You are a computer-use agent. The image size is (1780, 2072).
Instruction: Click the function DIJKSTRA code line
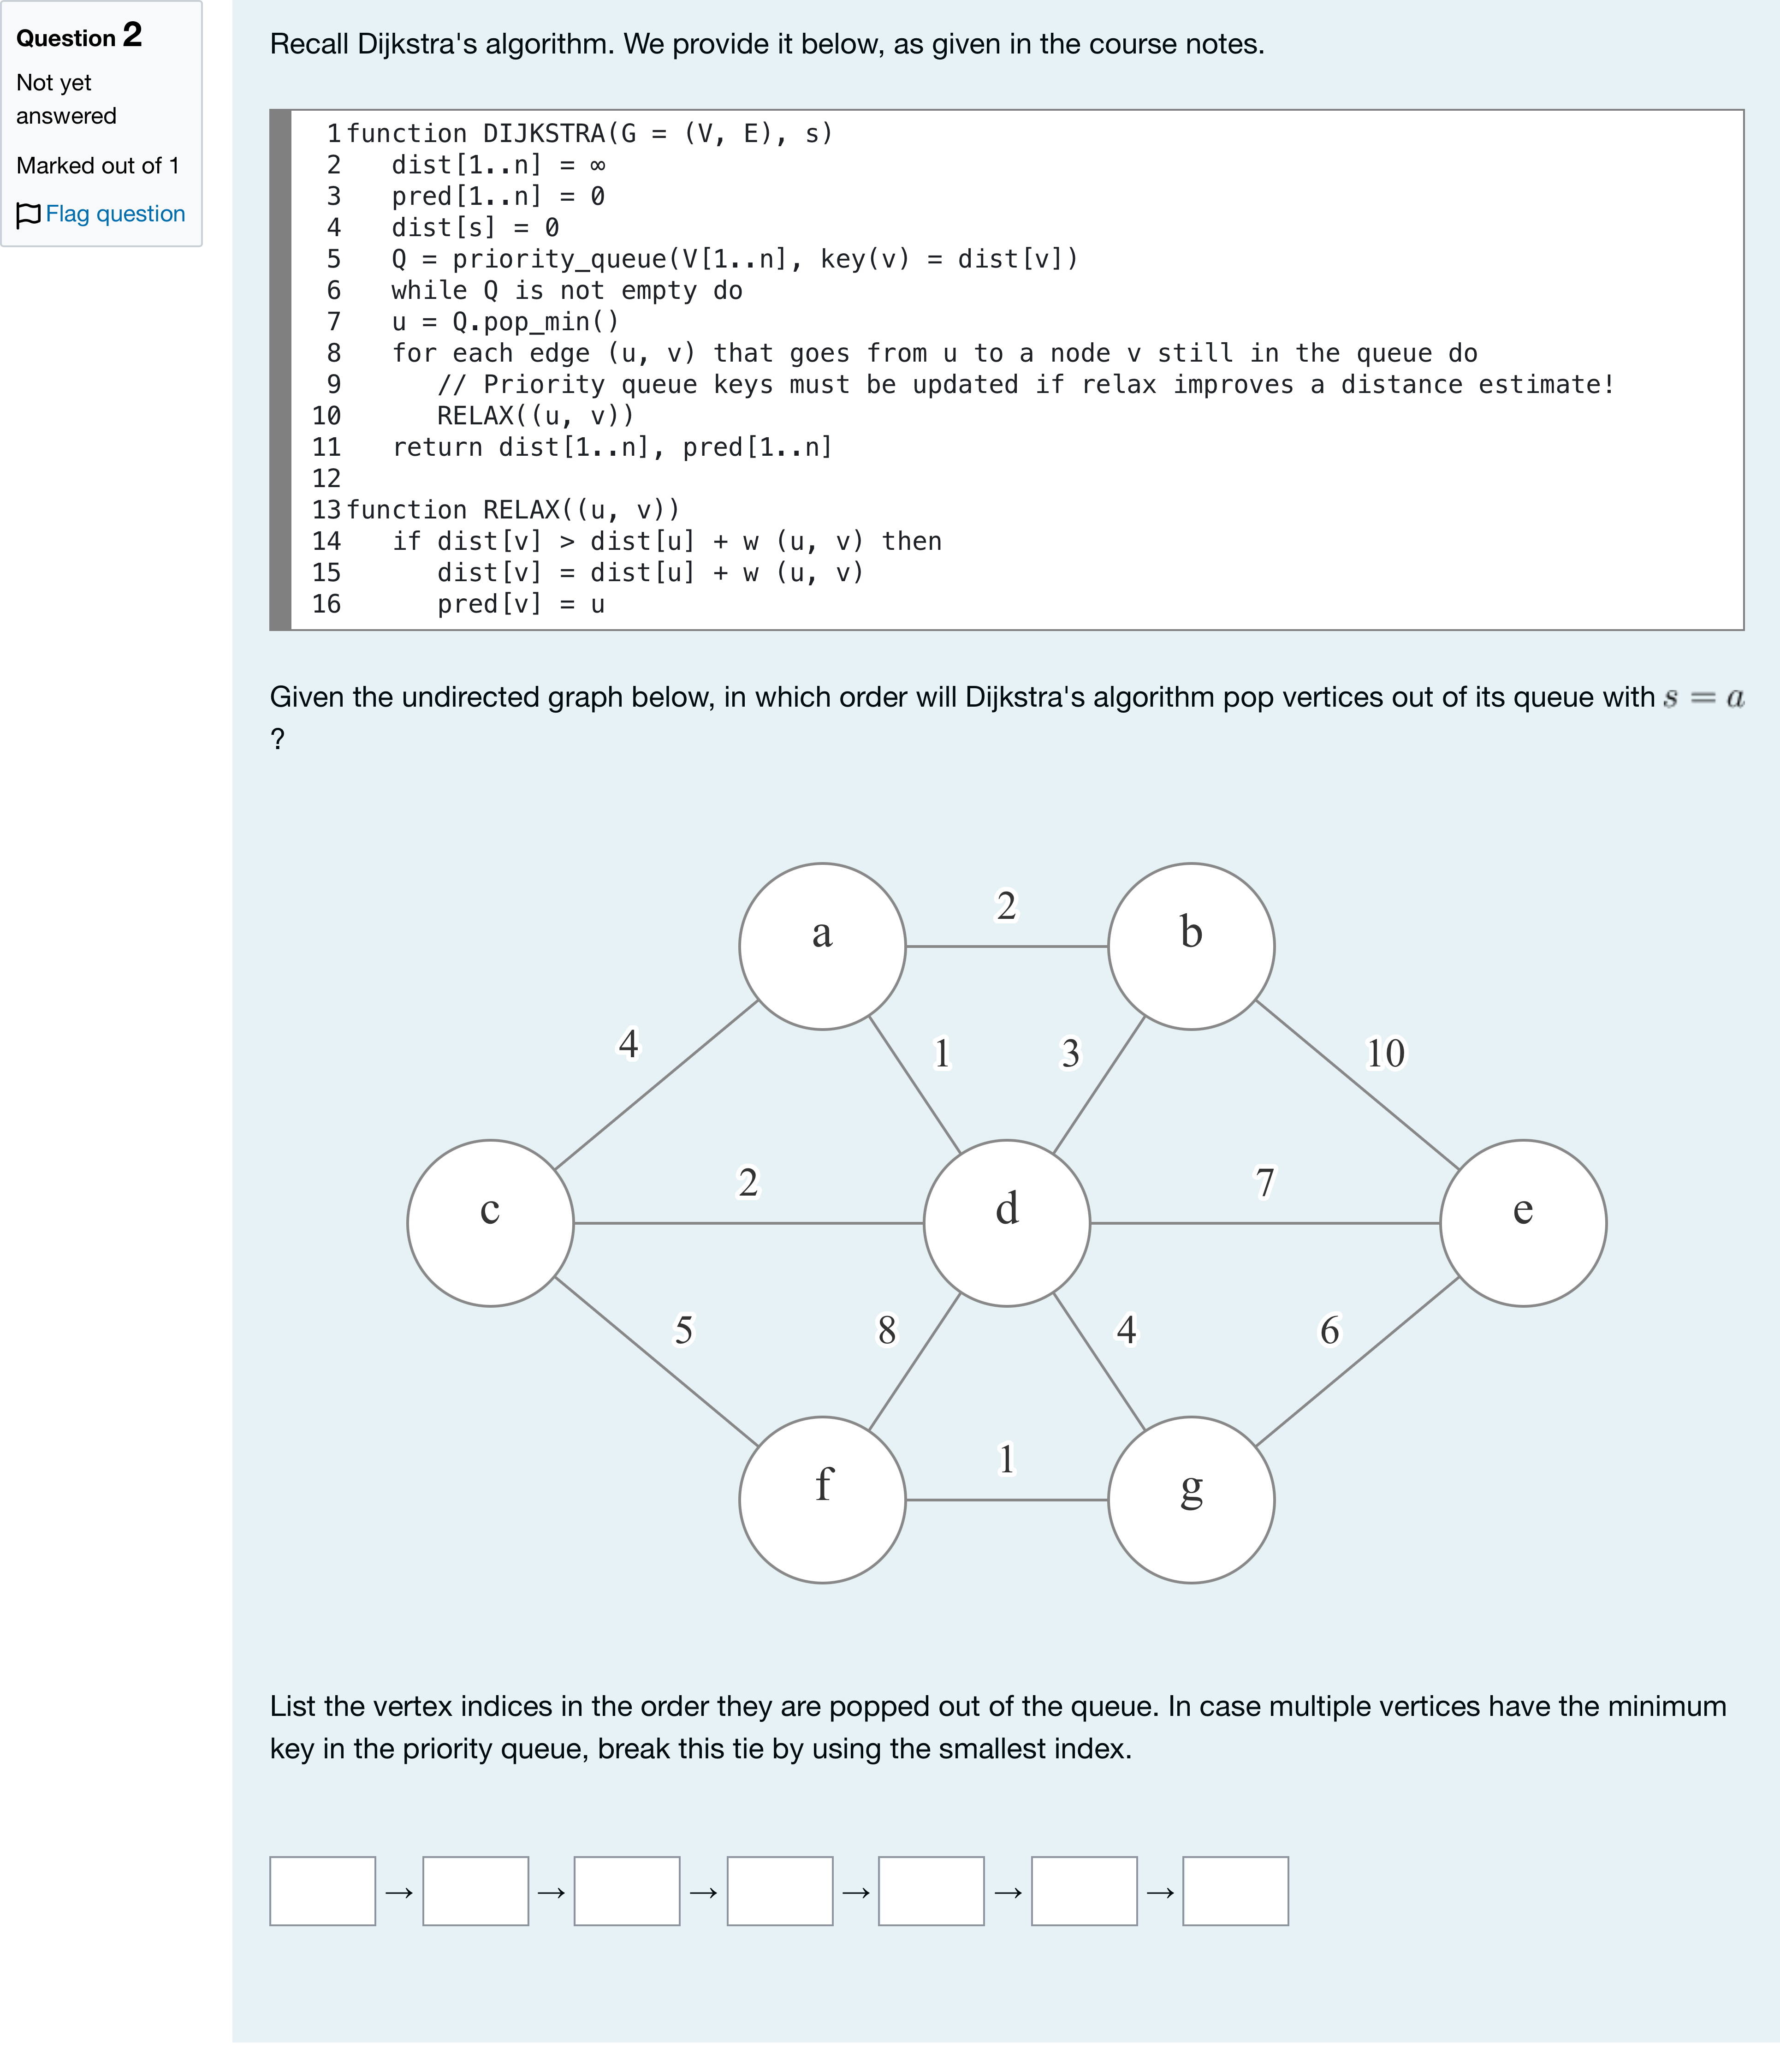pos(589,134)
